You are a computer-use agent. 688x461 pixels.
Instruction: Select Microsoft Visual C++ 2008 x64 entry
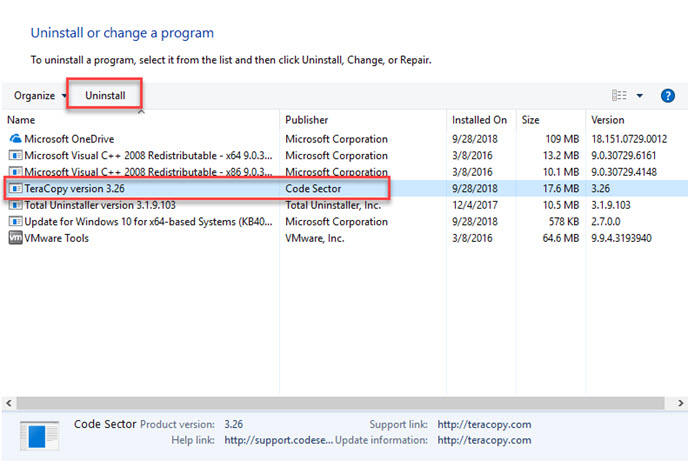[x=148, y=155]
